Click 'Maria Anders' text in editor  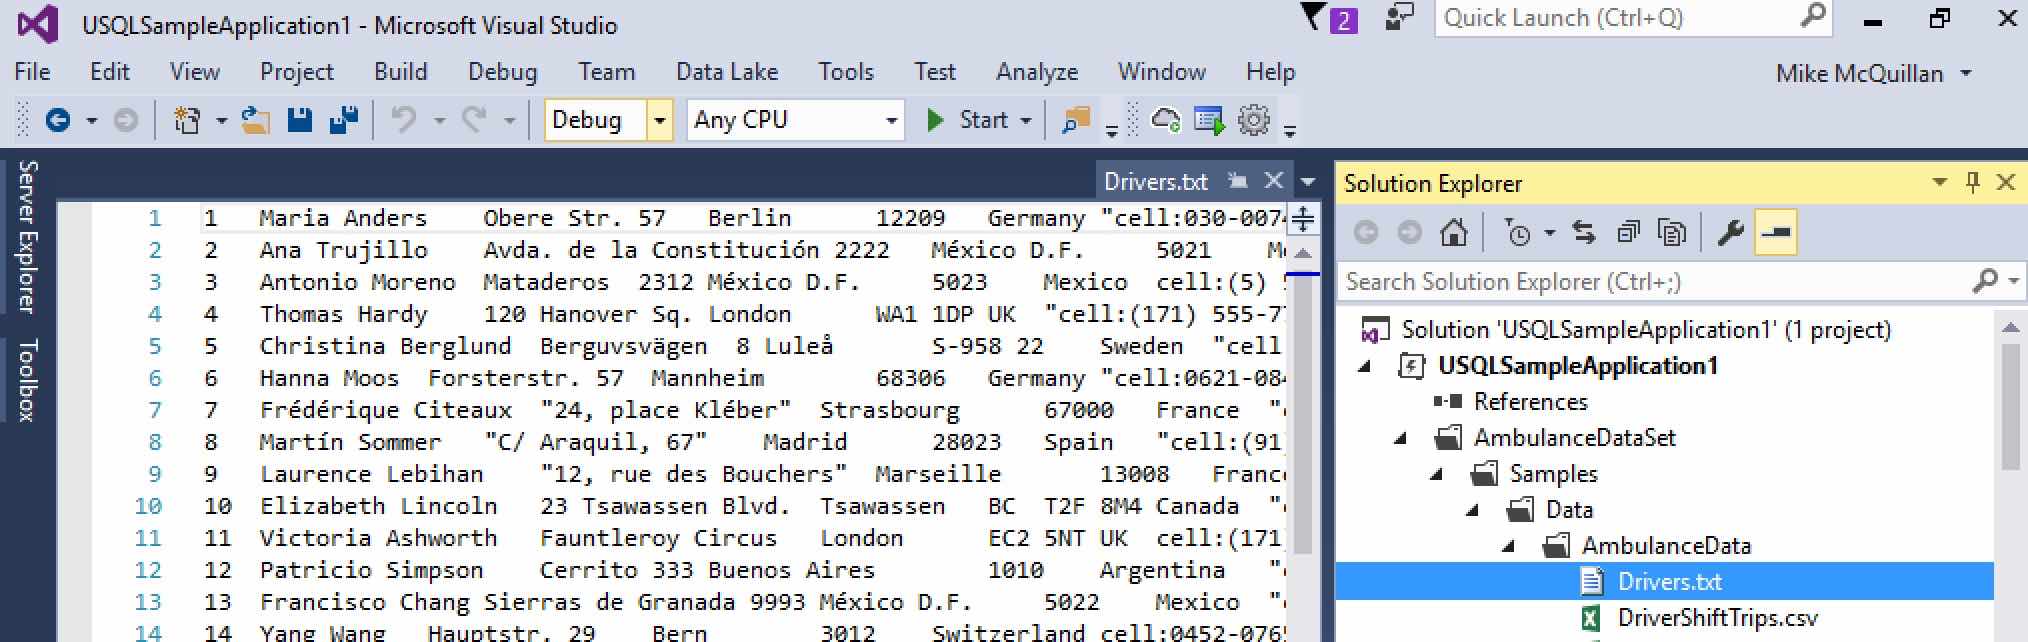click(x=342, y=218)
